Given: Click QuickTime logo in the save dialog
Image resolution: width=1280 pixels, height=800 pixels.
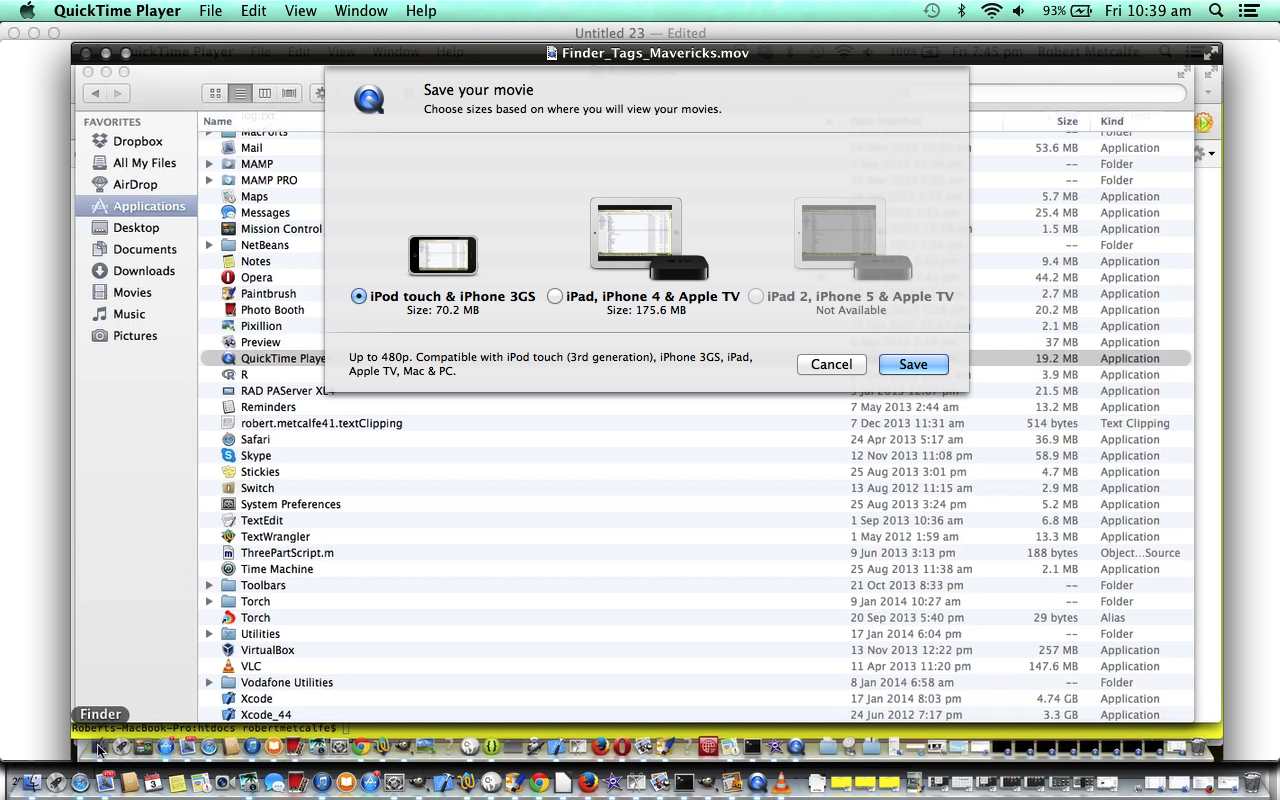Looking at the screenshot, I should pos(369,99).
